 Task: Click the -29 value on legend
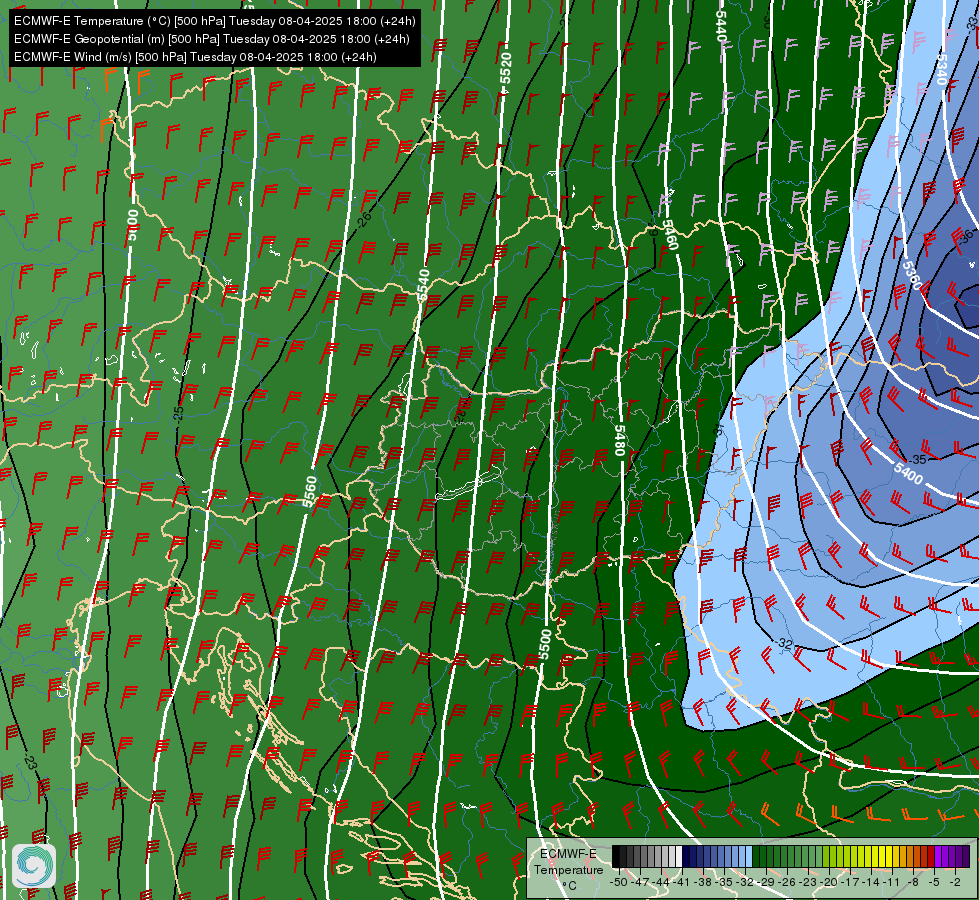765,882
